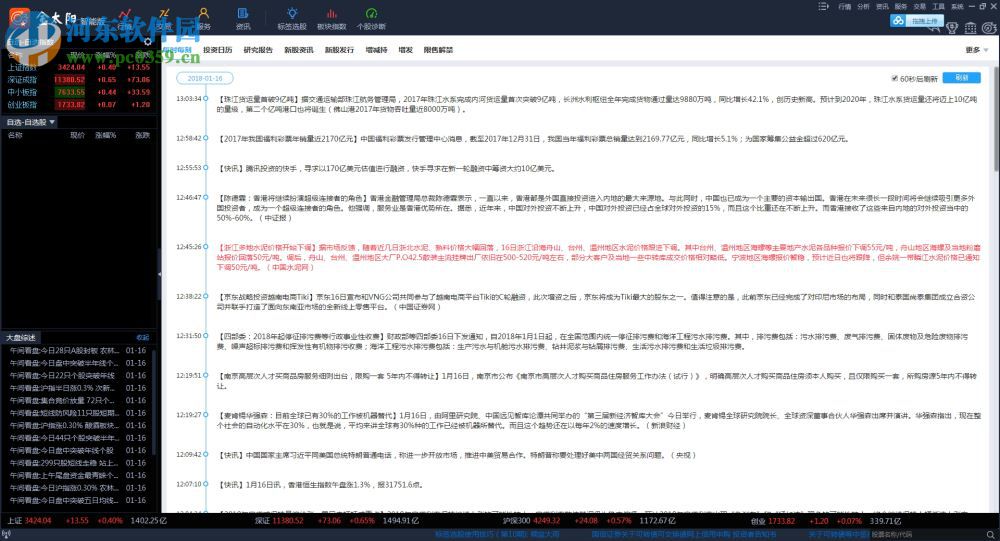Open the 服务 person icon
The width and height of the screenshot is (1000, 541).
click(x=203, y=19)
